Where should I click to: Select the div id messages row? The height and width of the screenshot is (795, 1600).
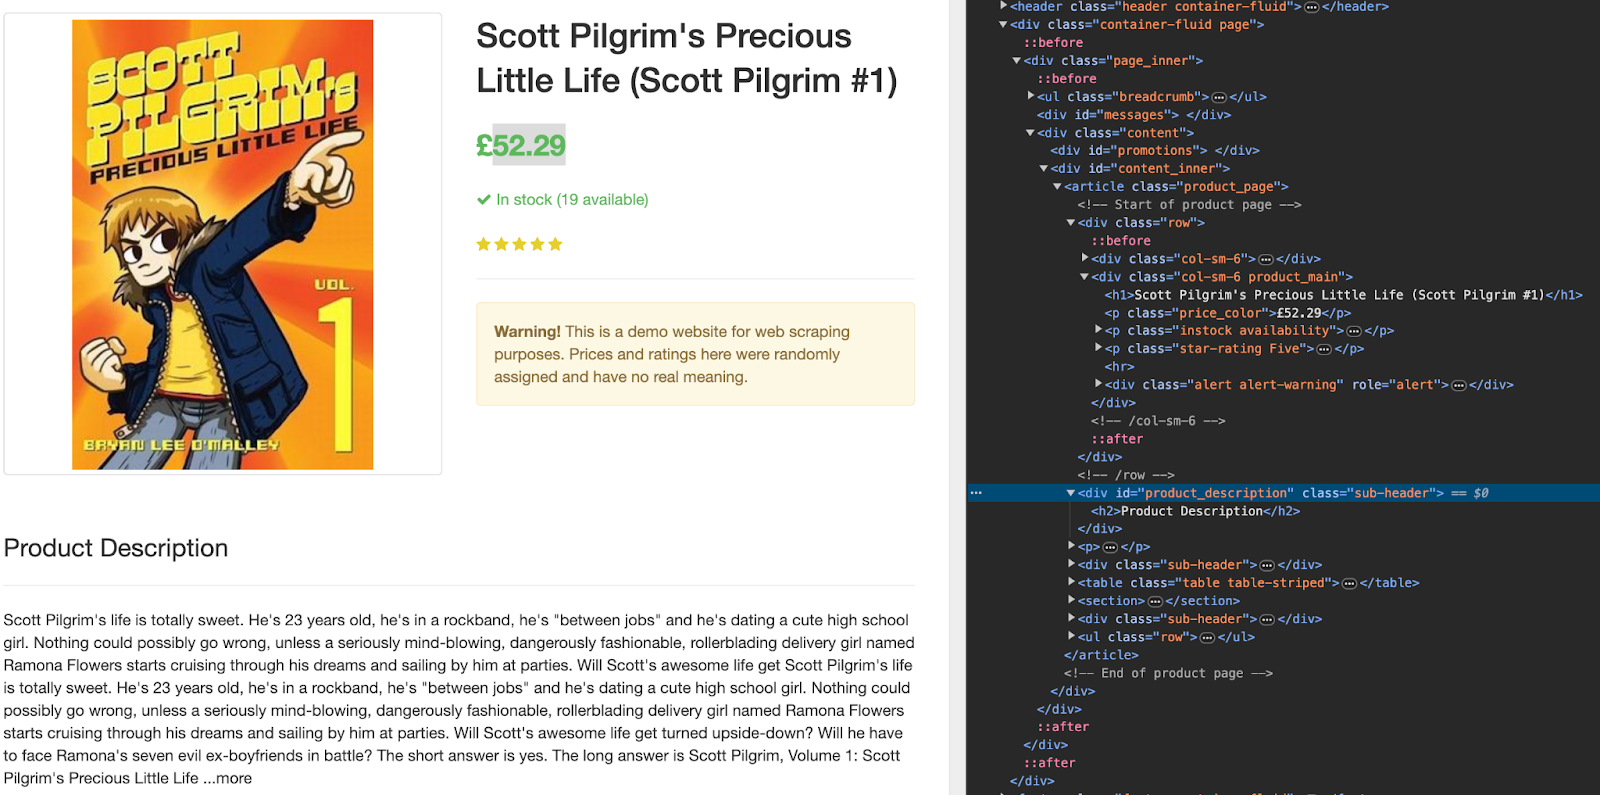pos(1134,115)
